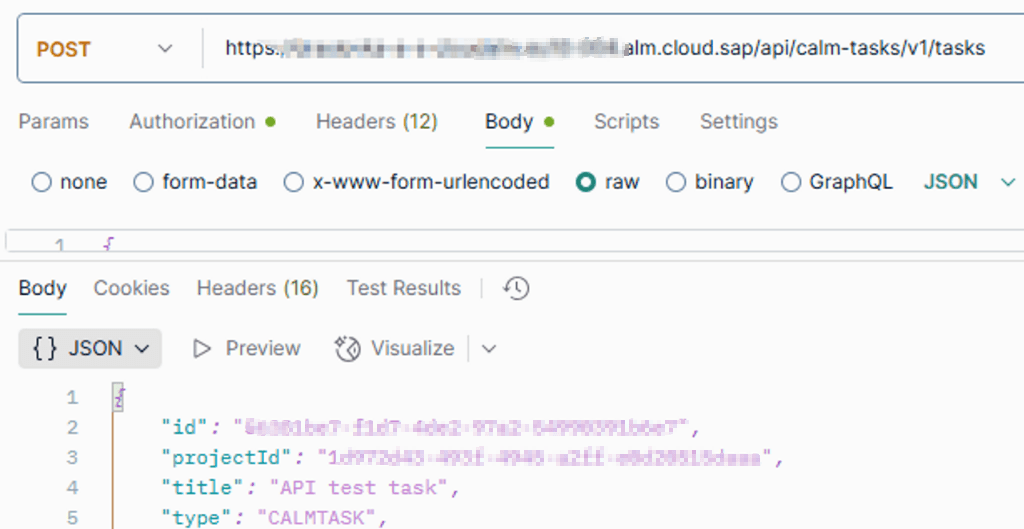Click the curly braces JSON format icon

click(x=45, y=349)
